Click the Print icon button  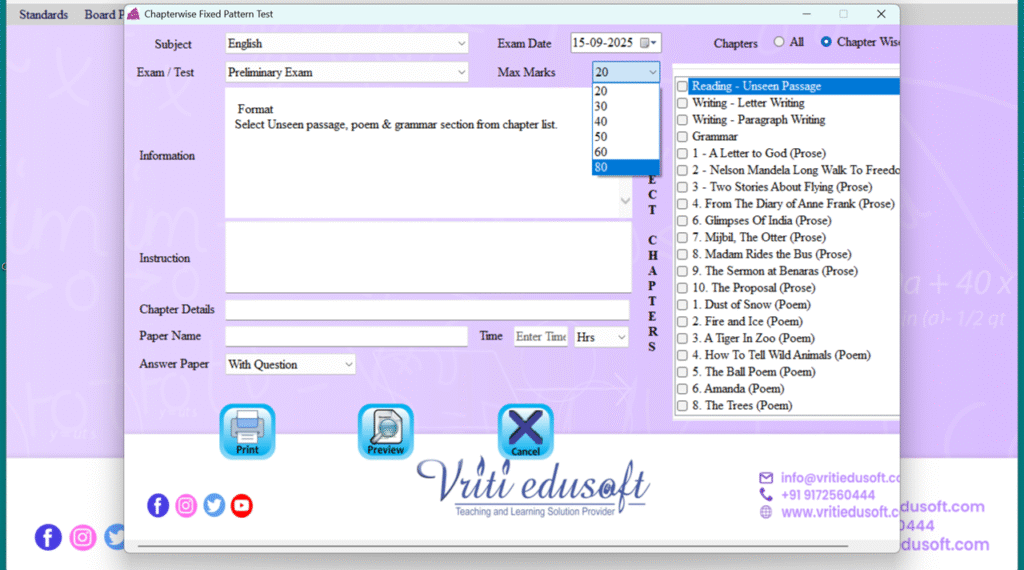(x=247, y=431)
